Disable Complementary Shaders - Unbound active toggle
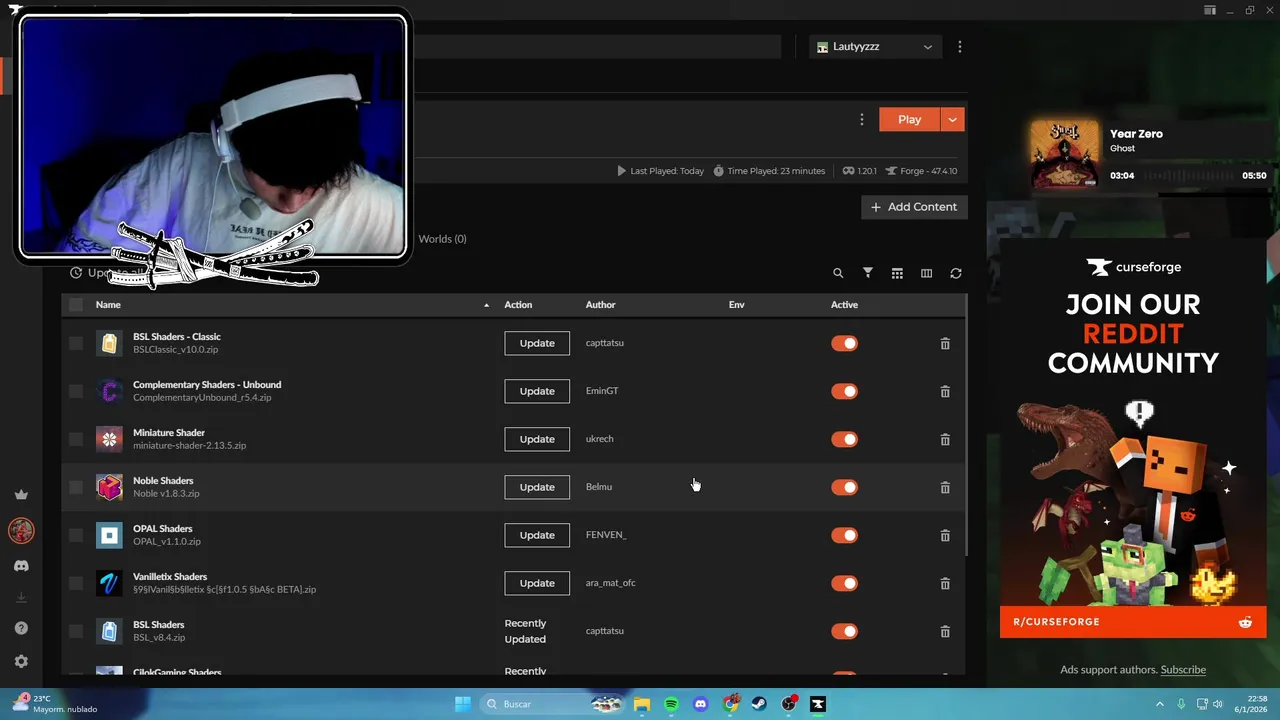1280x720 pixels. coord(844,391)
